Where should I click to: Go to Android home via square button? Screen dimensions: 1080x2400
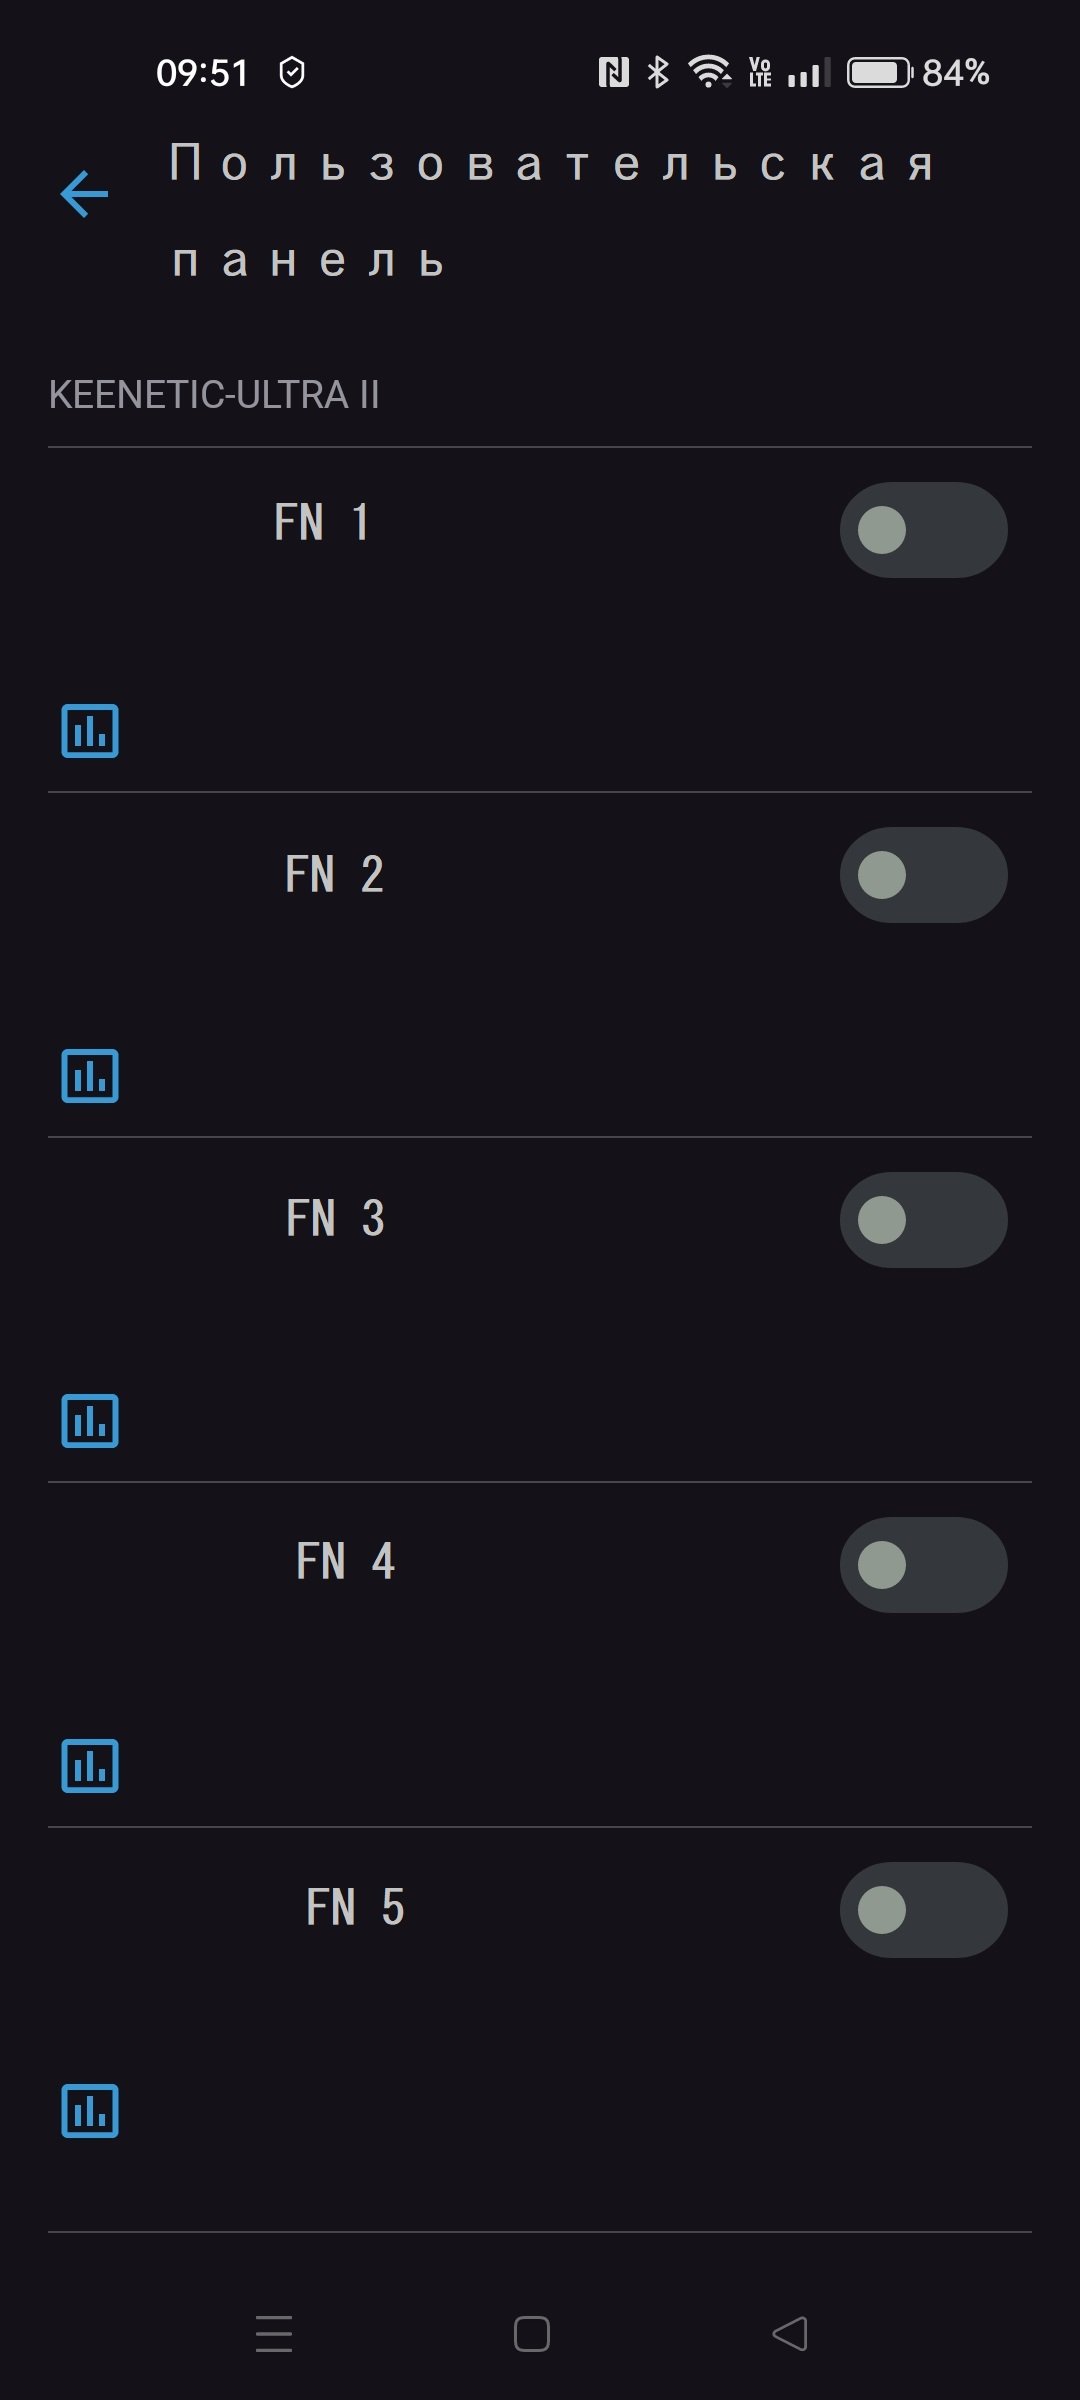[x=532, y=2334]
